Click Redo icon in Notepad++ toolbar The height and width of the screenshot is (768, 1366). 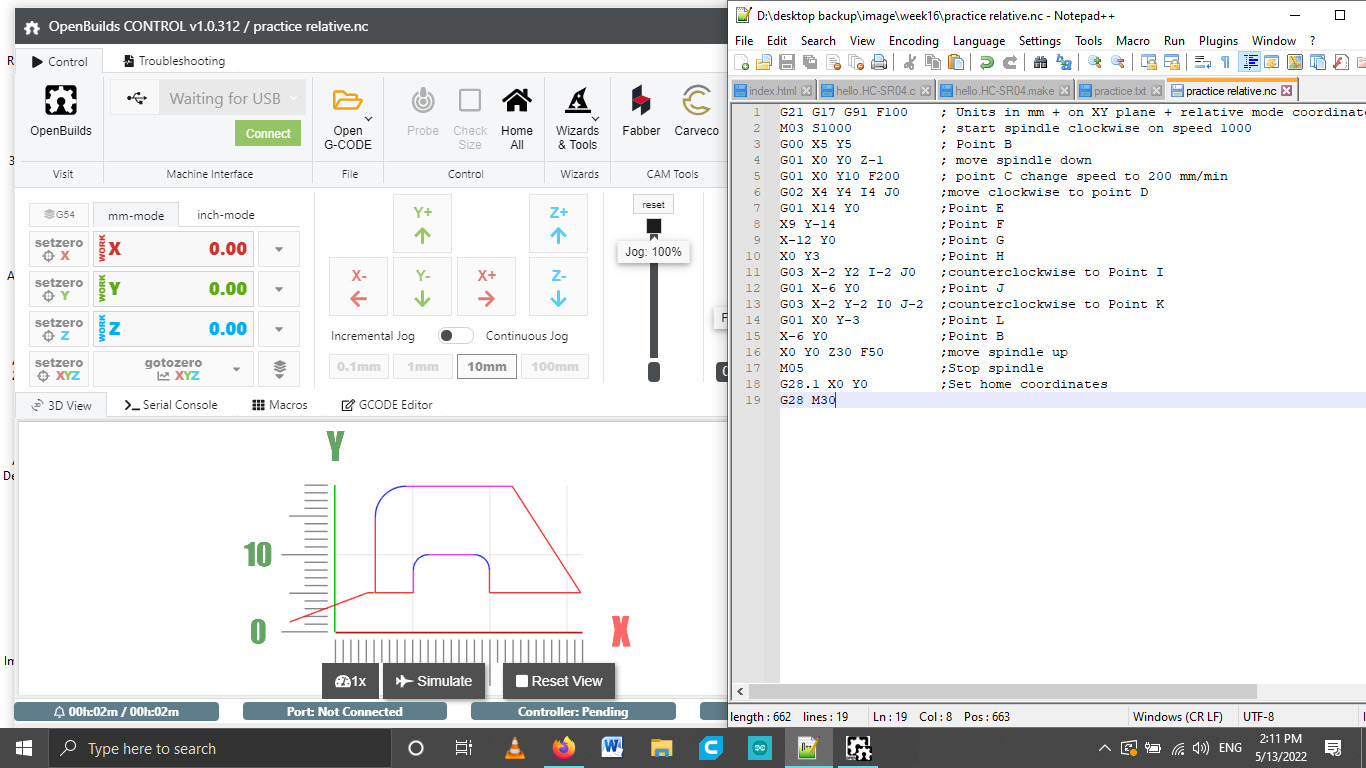1010,62
